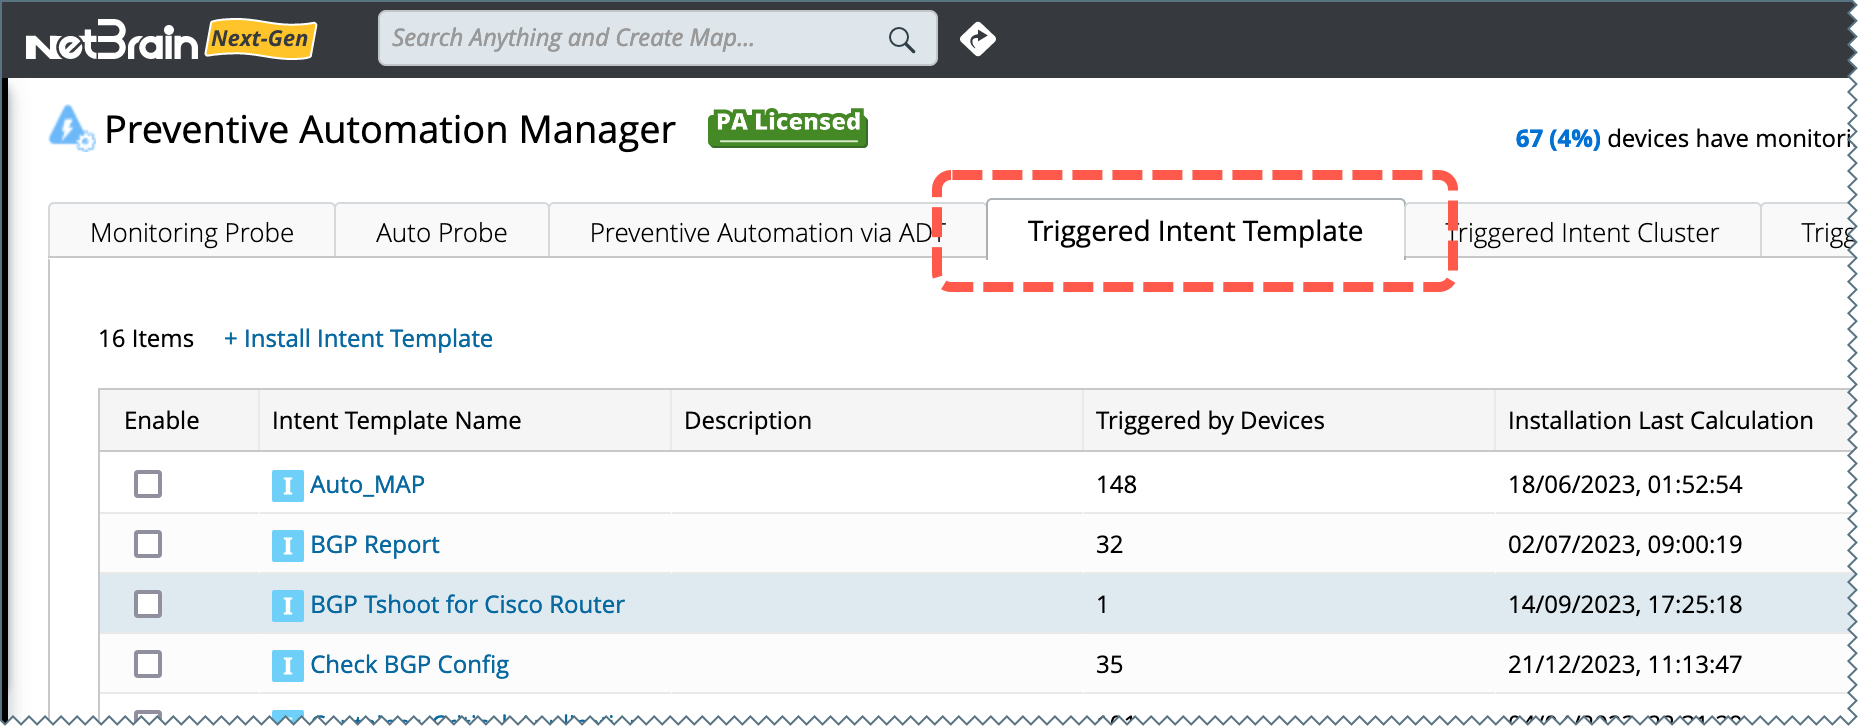
Task: Open the BGP Tshoot for Cisco Router template
Action: click(467, 605)
